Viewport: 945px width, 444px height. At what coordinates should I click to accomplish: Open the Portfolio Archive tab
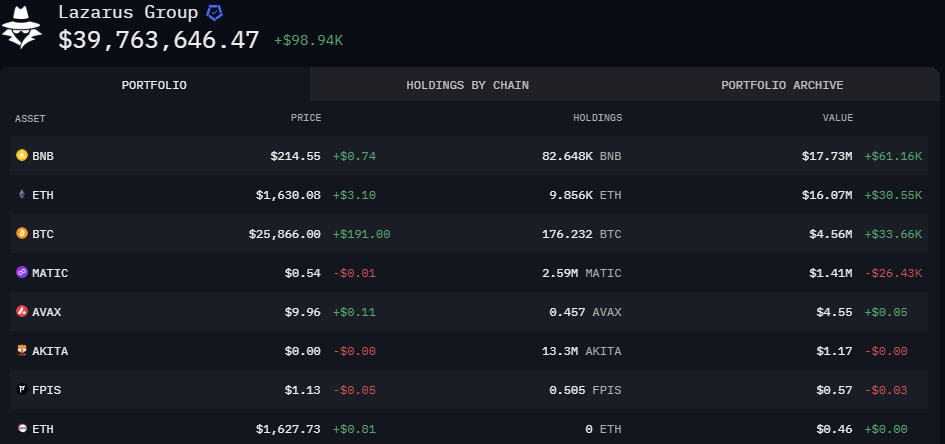click(782, 85)
